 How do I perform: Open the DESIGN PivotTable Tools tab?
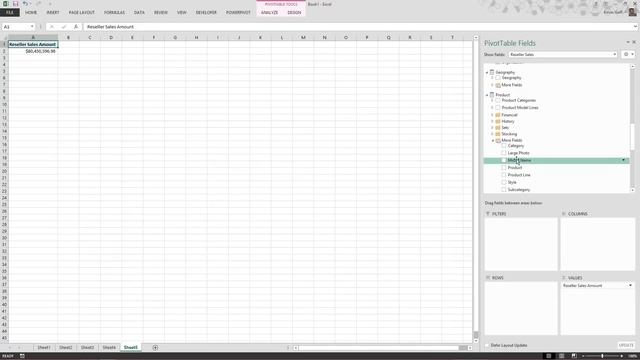tap(294, 13)
